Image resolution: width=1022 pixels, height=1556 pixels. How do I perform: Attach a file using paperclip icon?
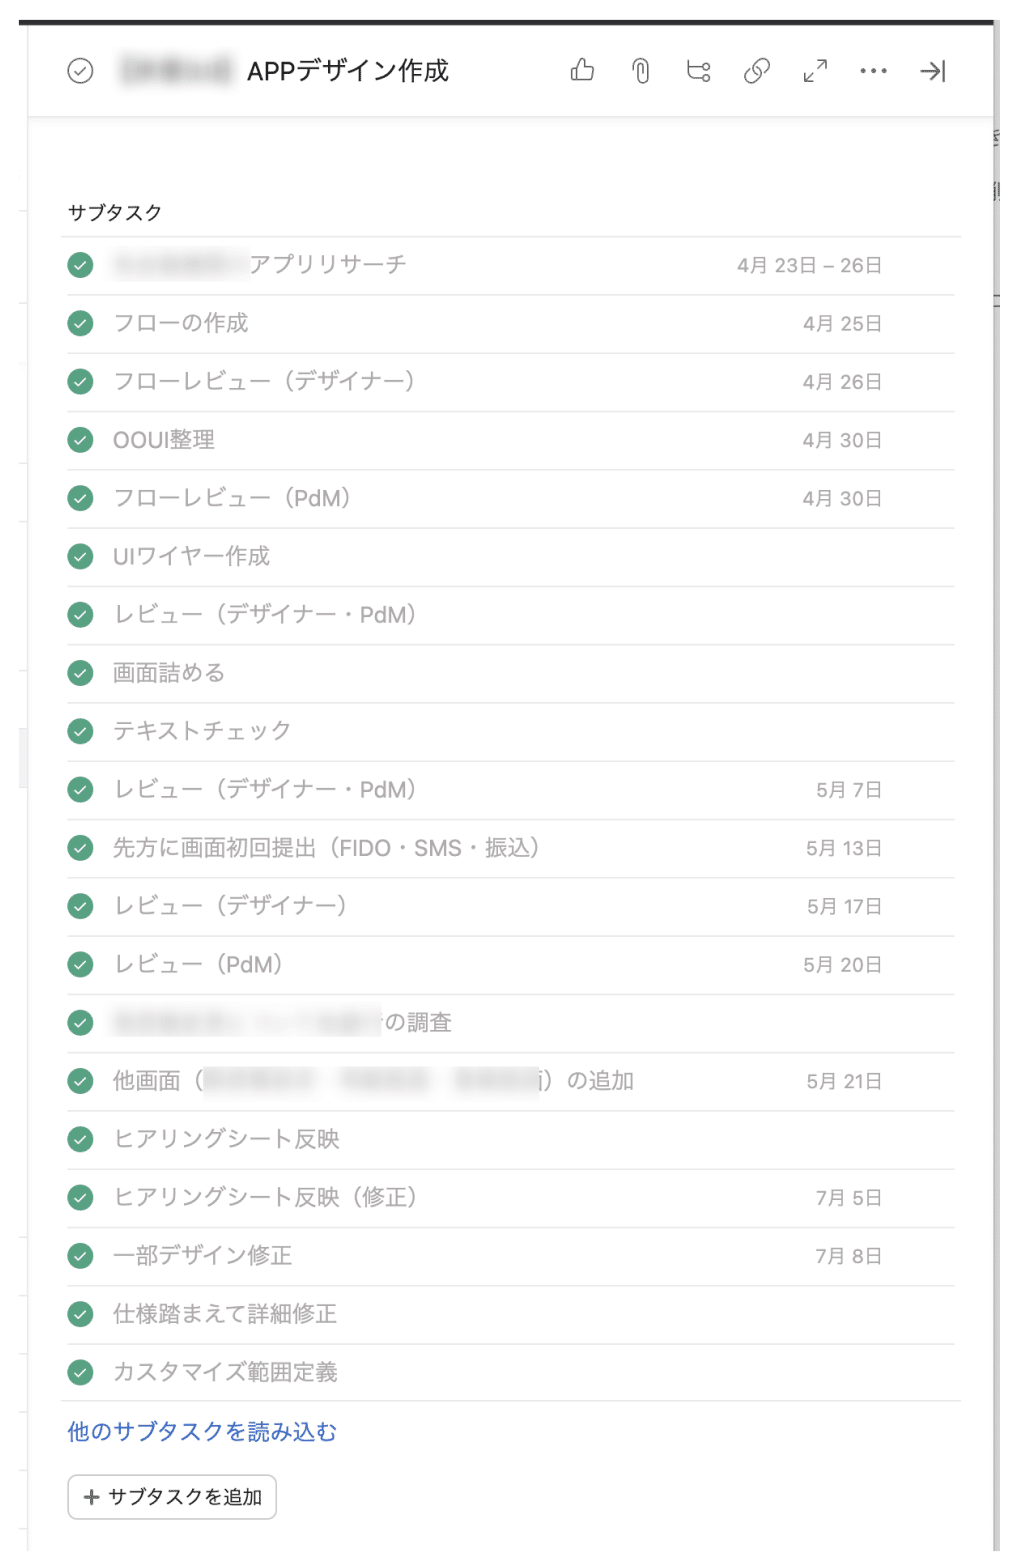tap(641, 70)
